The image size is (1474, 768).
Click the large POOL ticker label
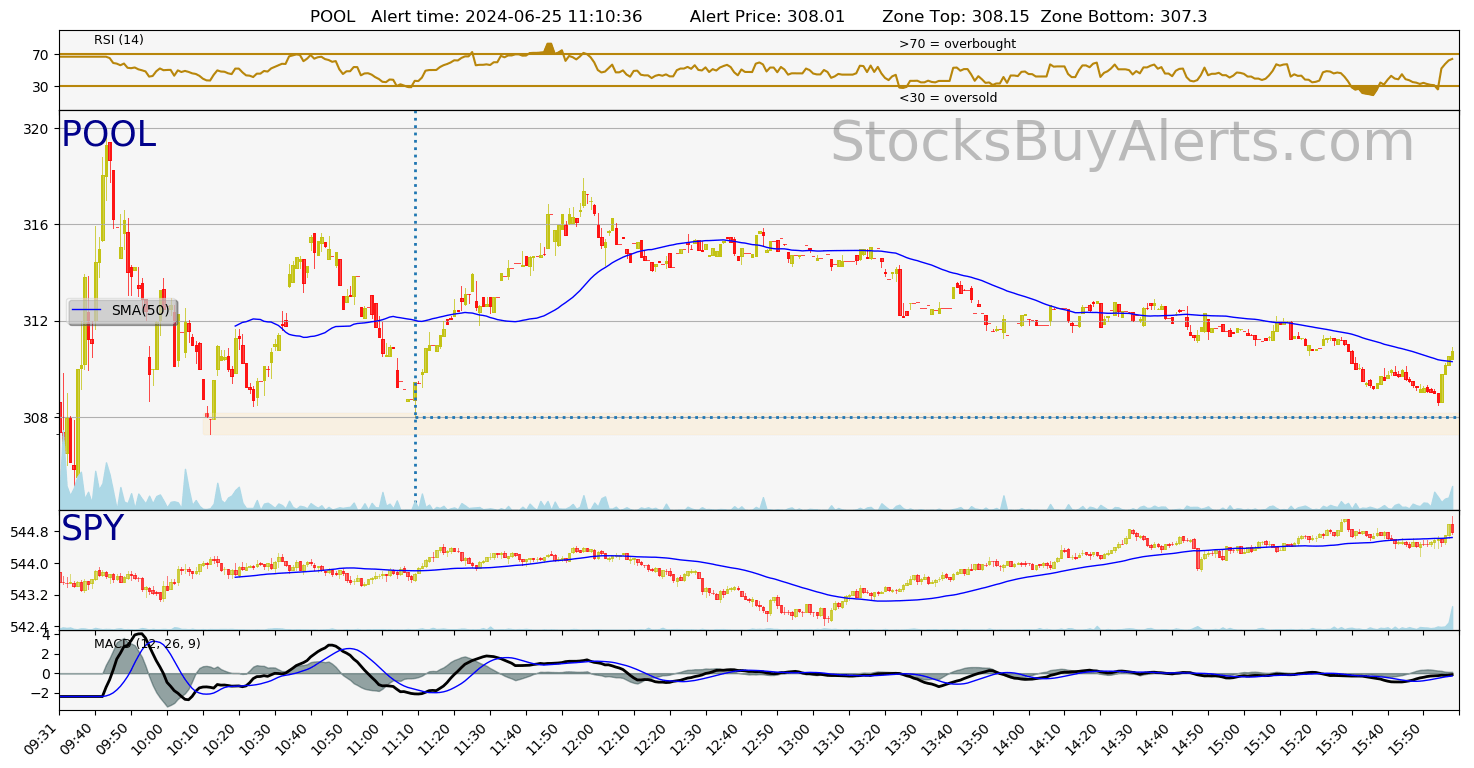click(x=108, y=135)
